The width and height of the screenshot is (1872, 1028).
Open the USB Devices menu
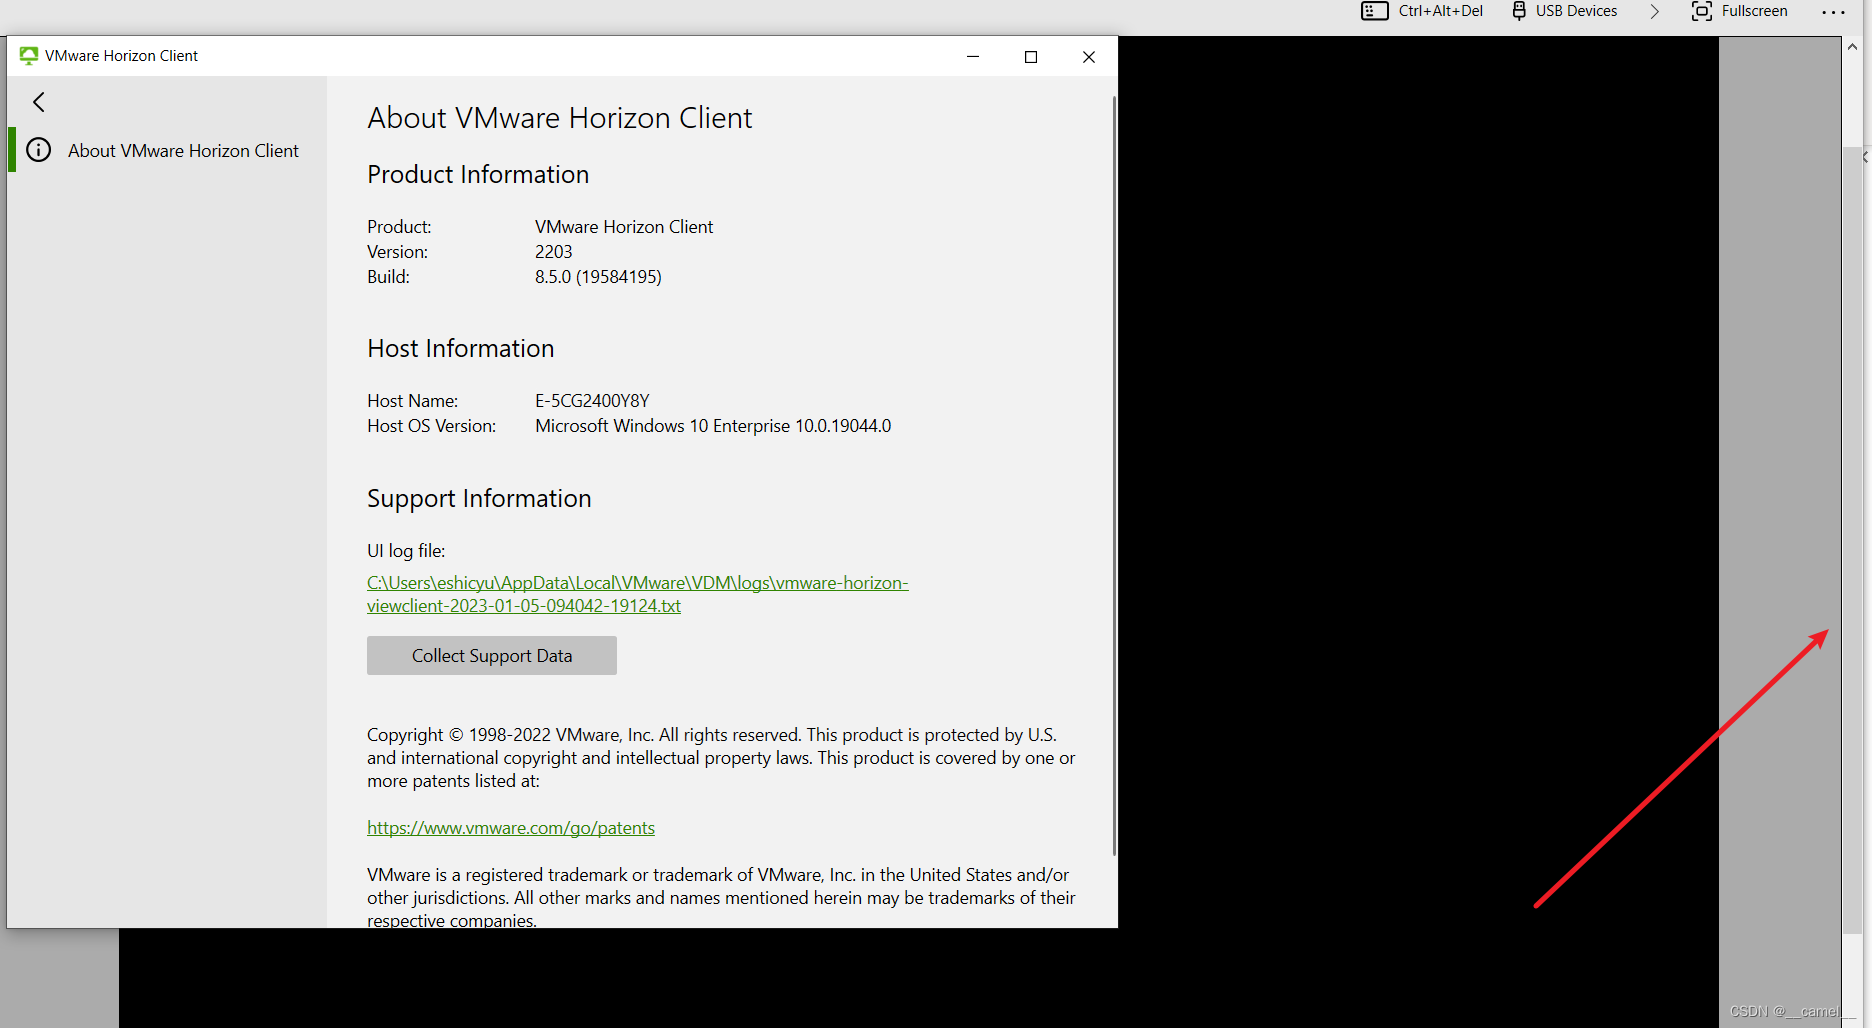point(1565,11)
